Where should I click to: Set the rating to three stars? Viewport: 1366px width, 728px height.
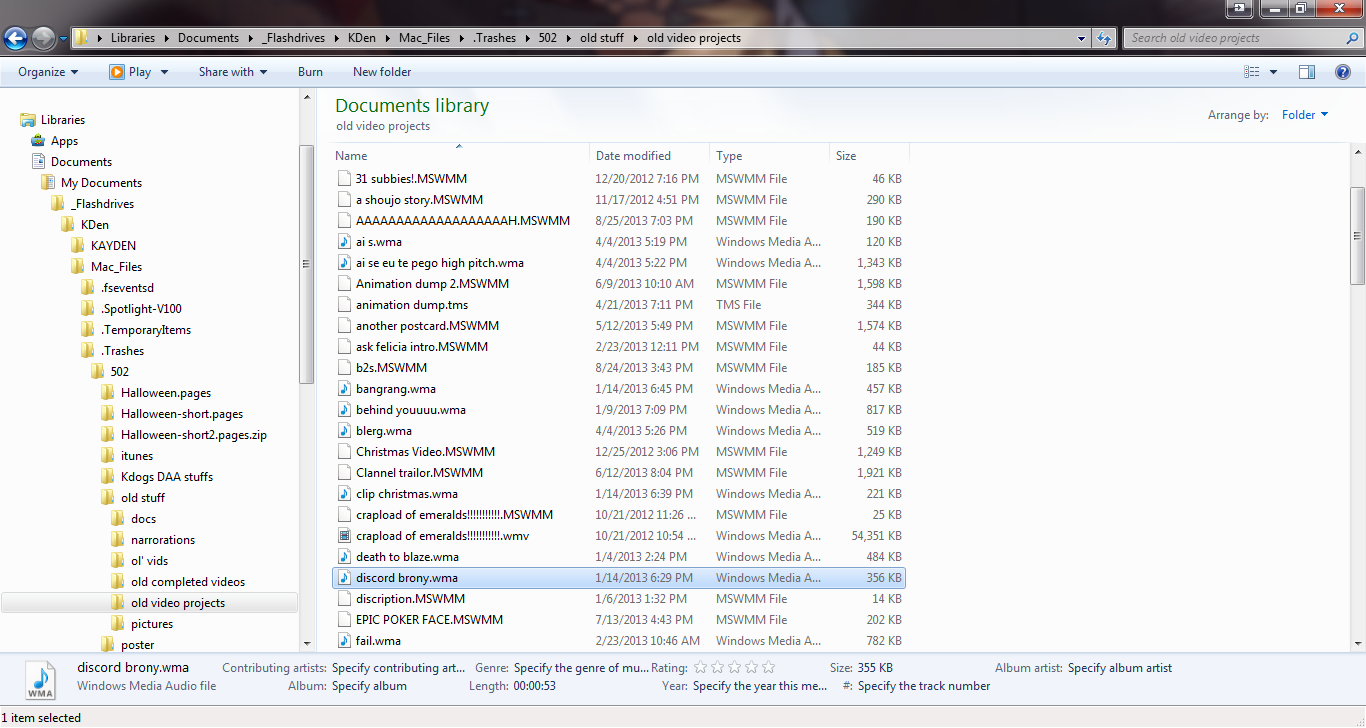pos(734,668)
